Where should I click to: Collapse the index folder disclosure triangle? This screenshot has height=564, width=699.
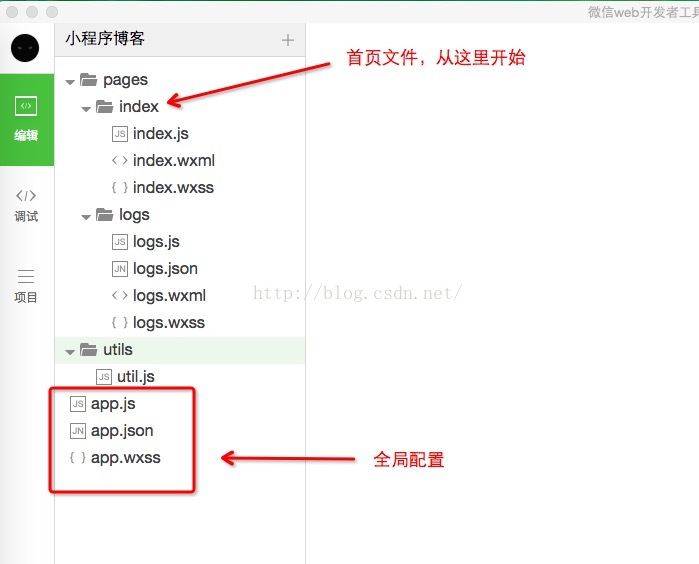pos(86,108)
